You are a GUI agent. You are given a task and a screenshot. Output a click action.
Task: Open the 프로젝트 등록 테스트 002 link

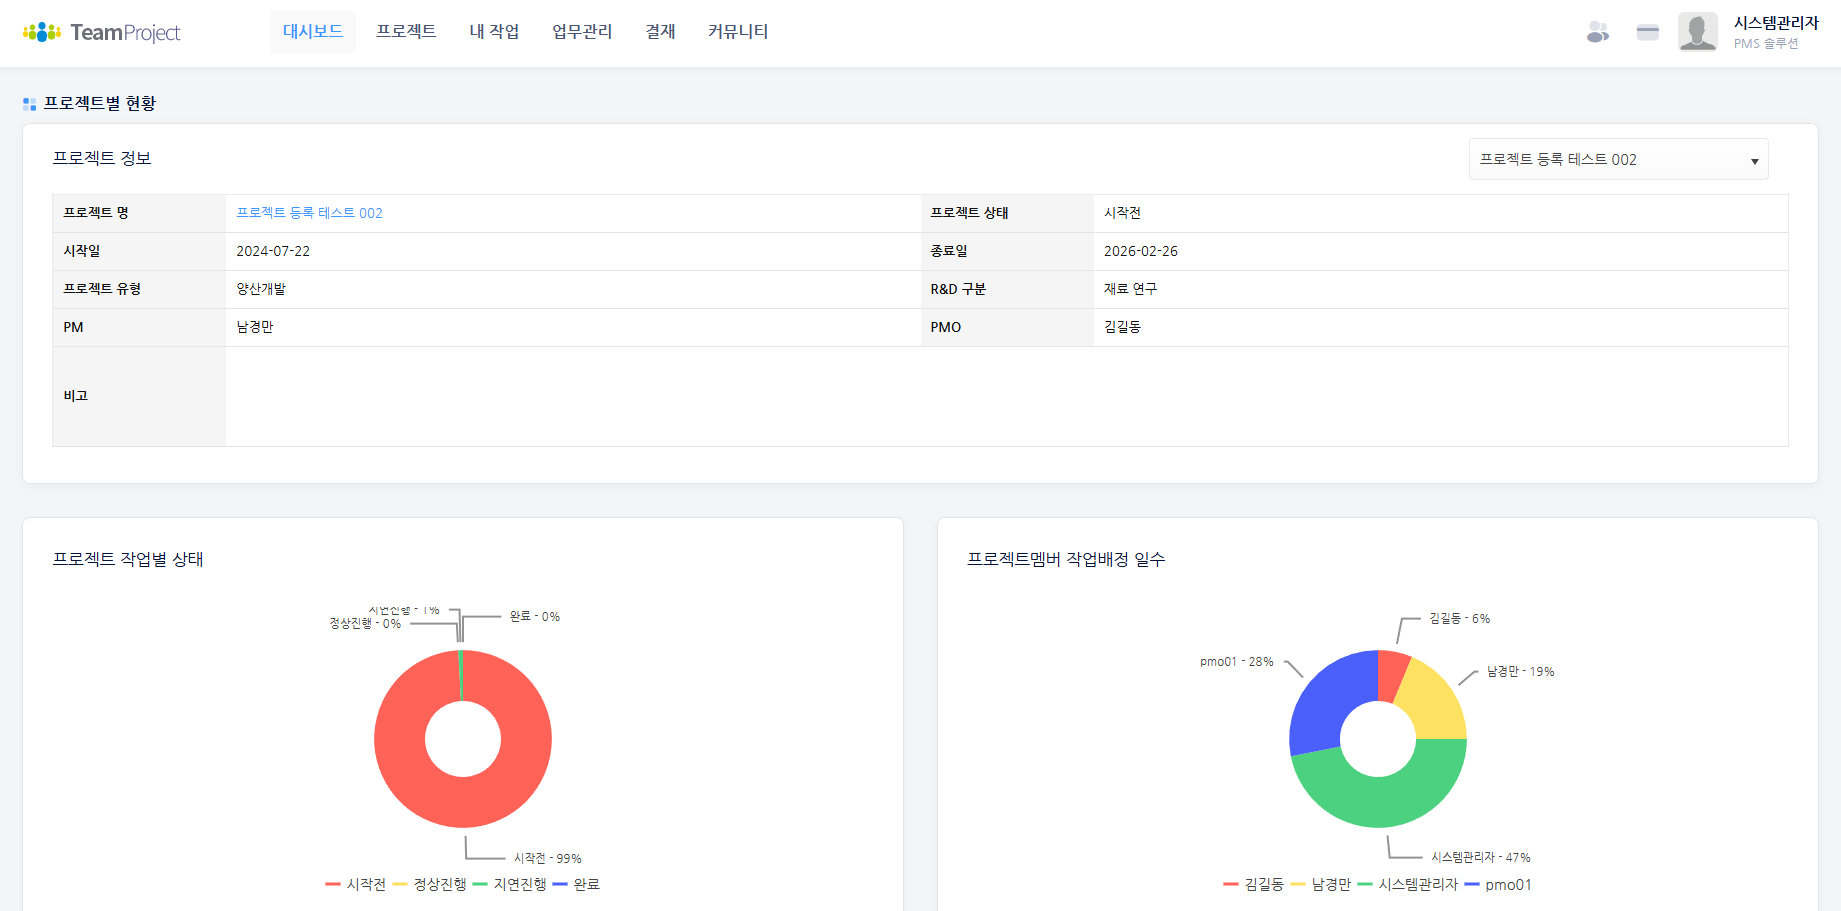[309, 213]
